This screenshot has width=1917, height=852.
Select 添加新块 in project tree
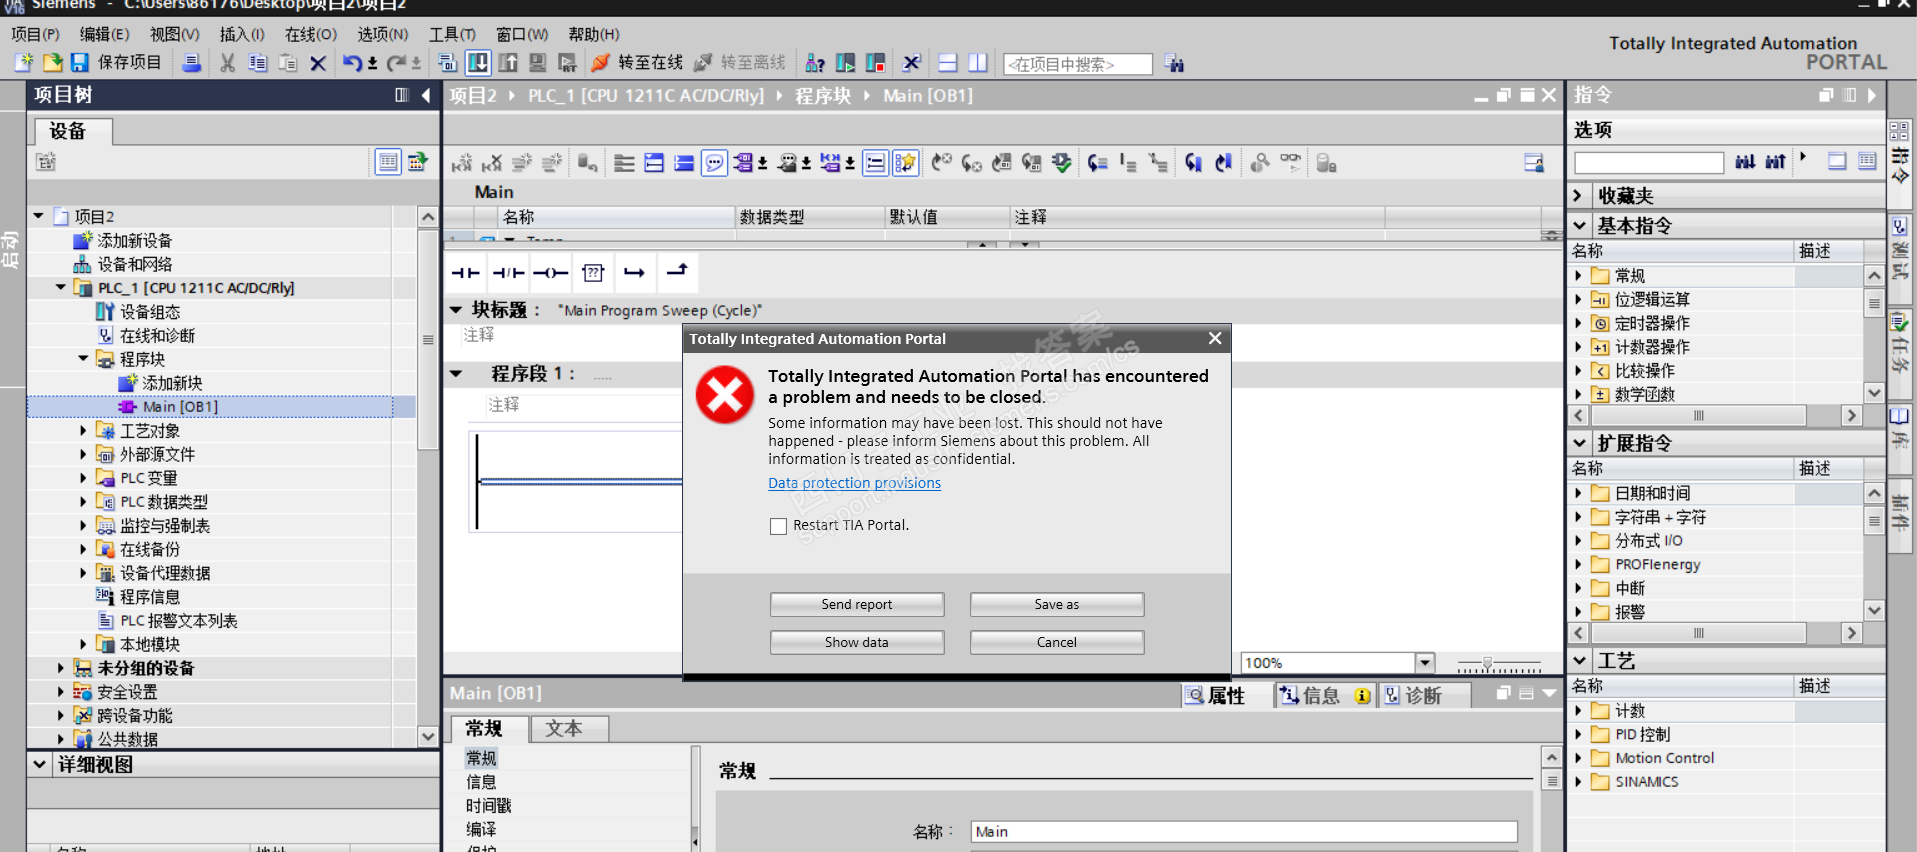162,383
